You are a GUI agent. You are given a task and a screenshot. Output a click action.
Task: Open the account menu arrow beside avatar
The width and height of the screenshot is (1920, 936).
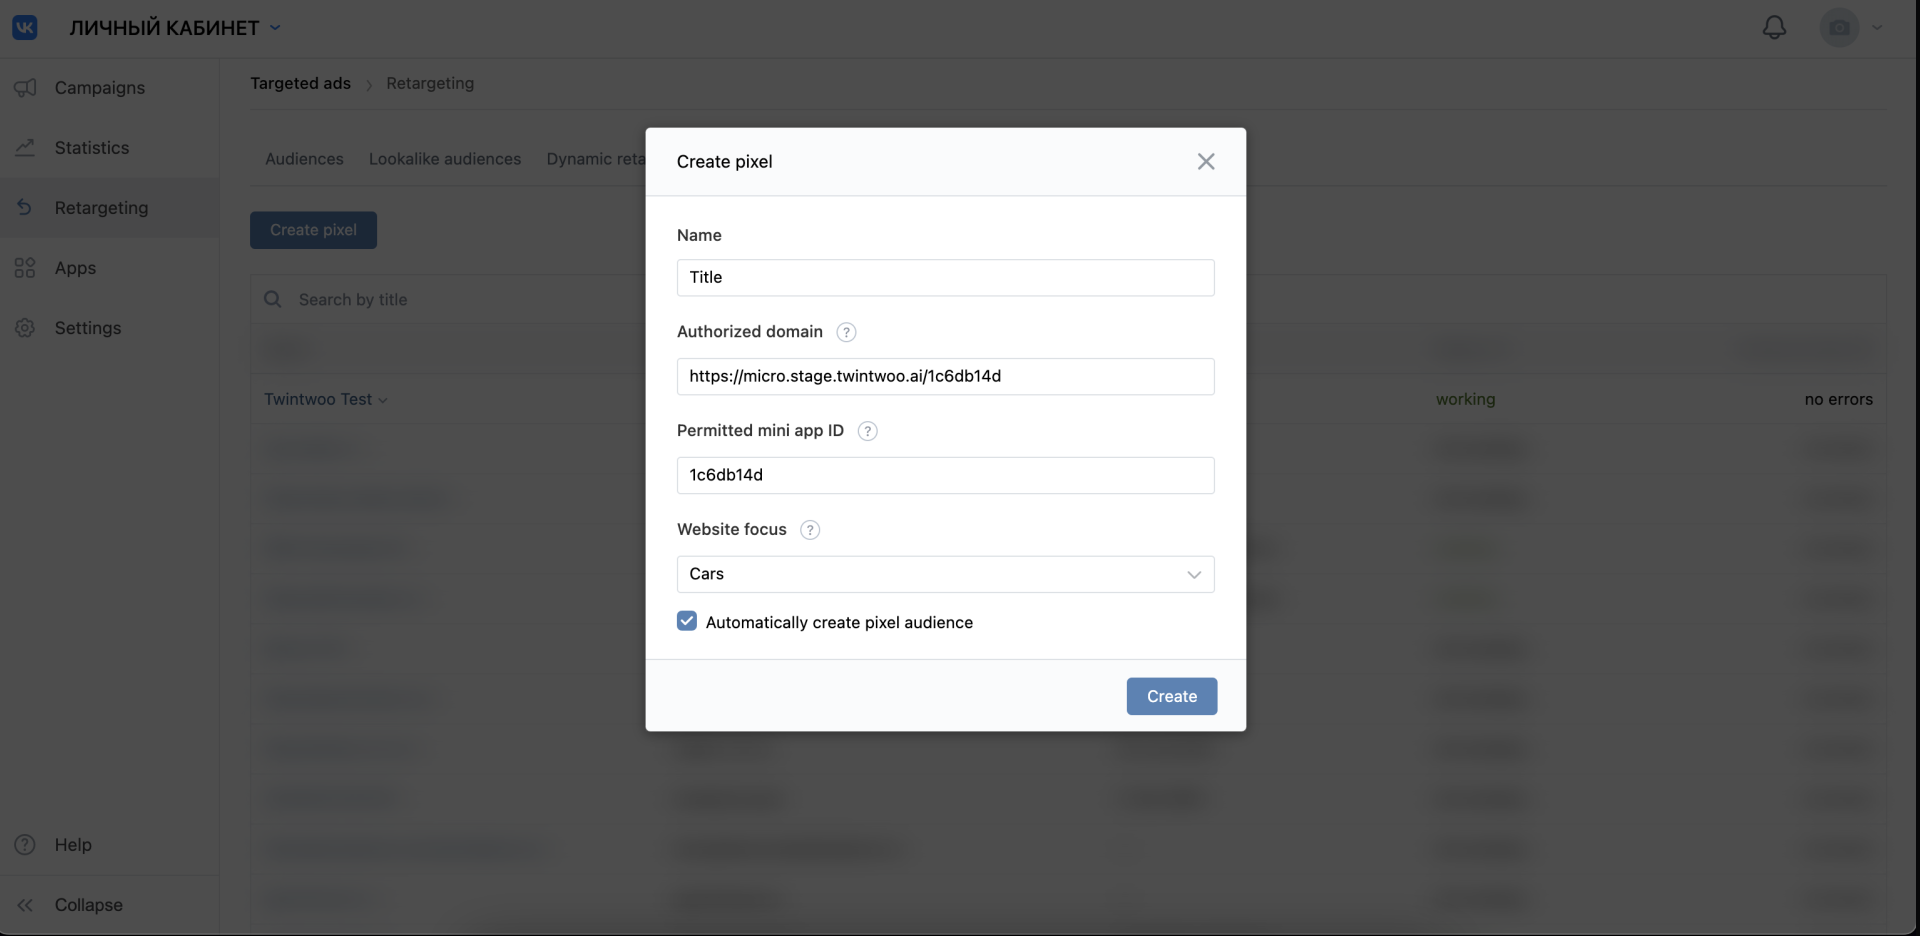pos(1877,27)
